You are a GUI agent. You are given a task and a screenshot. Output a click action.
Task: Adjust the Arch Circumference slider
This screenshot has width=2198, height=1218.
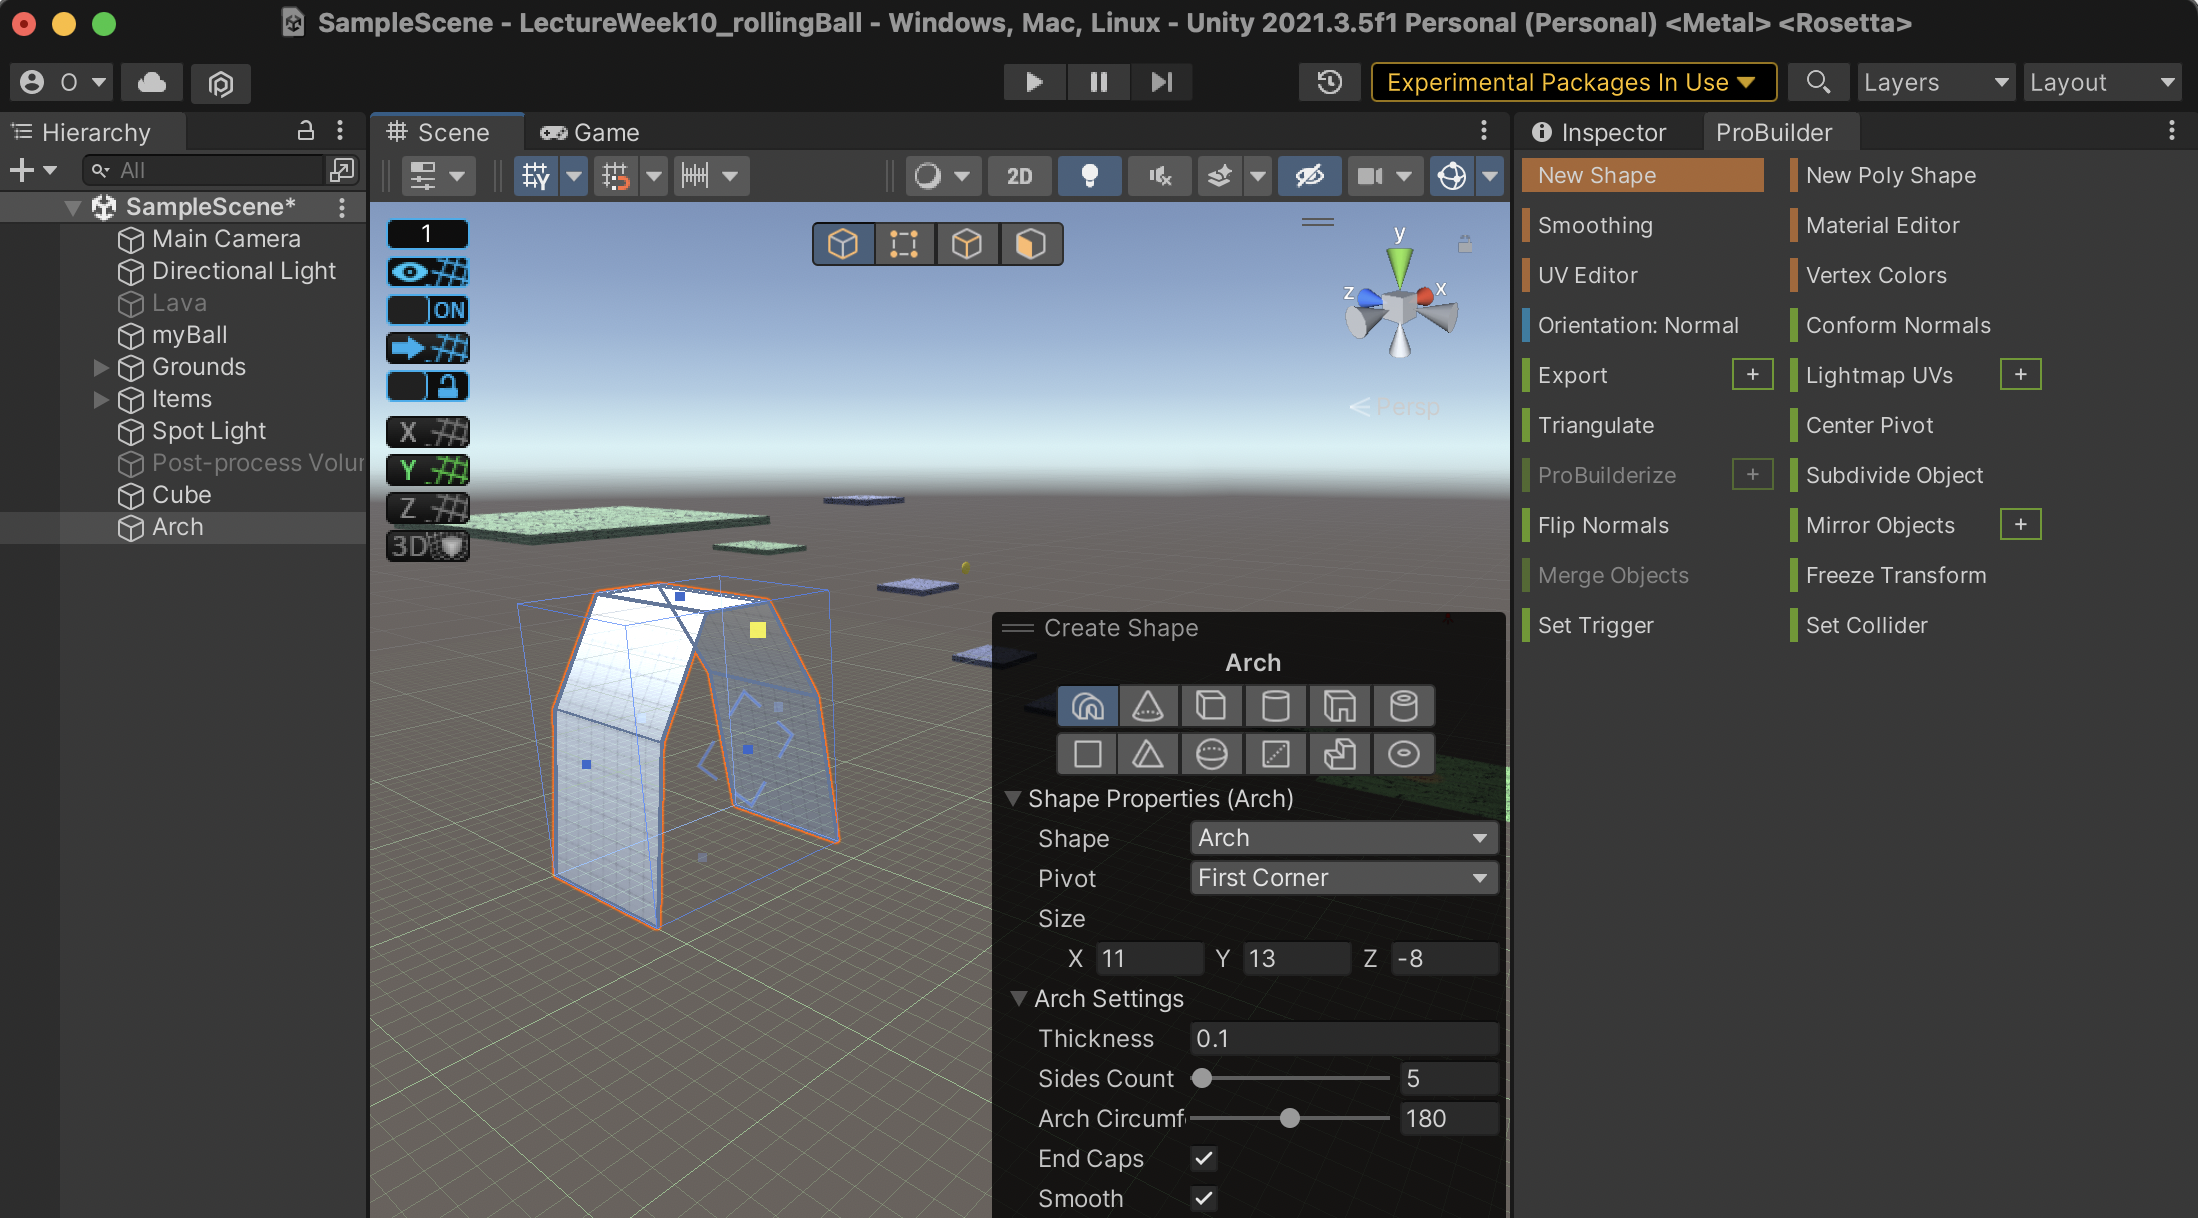(x=1290, y=1118)
